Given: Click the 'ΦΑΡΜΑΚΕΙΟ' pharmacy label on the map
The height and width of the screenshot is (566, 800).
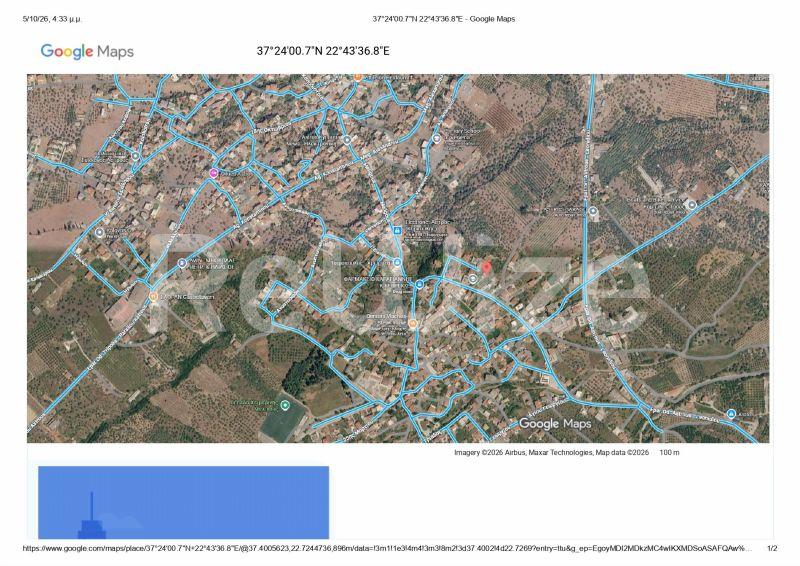Looking at the screenshot, I should (378, 280).
